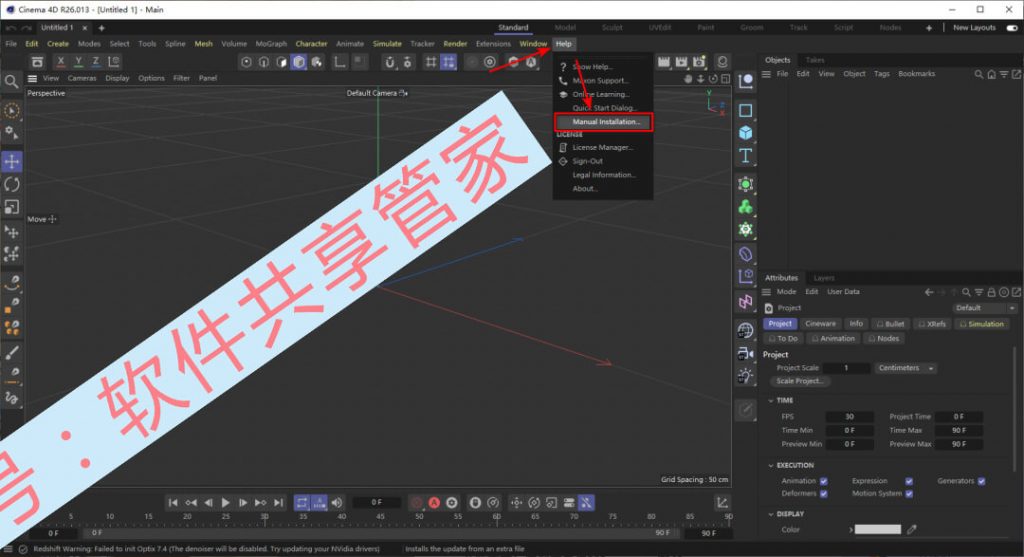Choose Manual Installation from Help menu
The width and height of the screenshot is (1024, 557).
pos(603,121)
